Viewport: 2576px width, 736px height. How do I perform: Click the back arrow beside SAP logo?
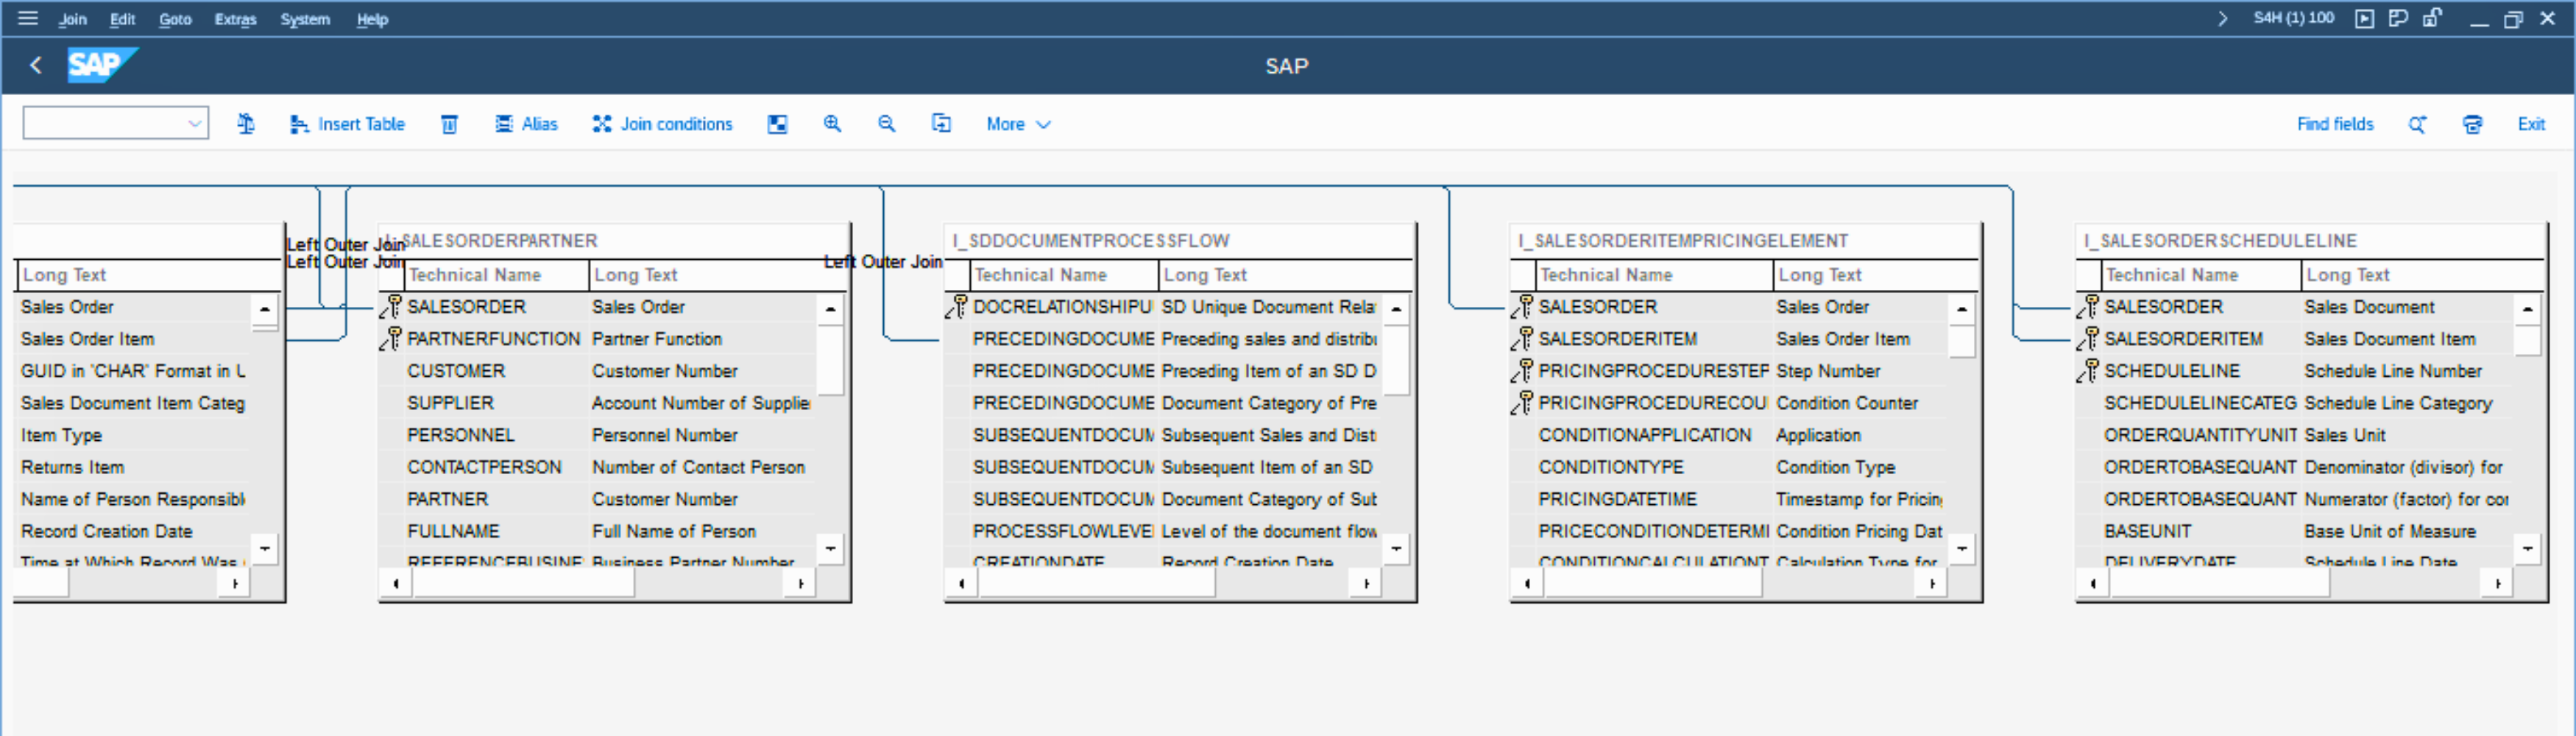tap(36, 66)
